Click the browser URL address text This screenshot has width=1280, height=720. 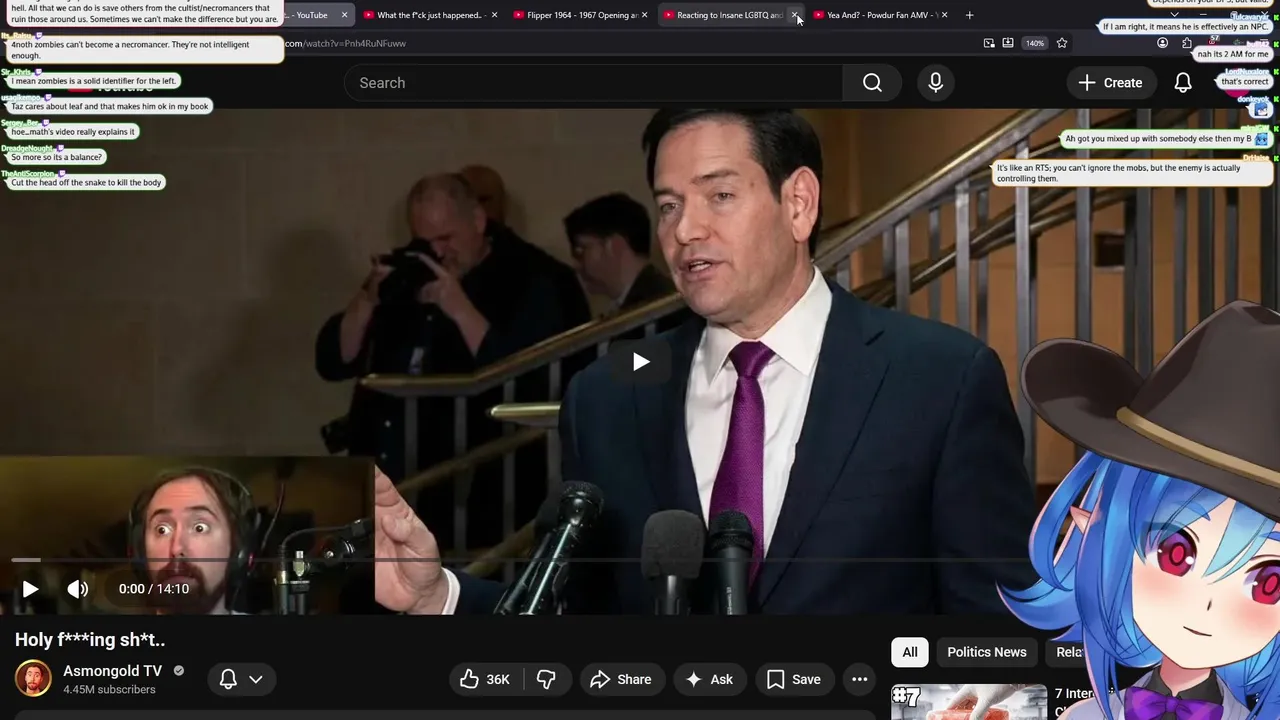point(345,43)
